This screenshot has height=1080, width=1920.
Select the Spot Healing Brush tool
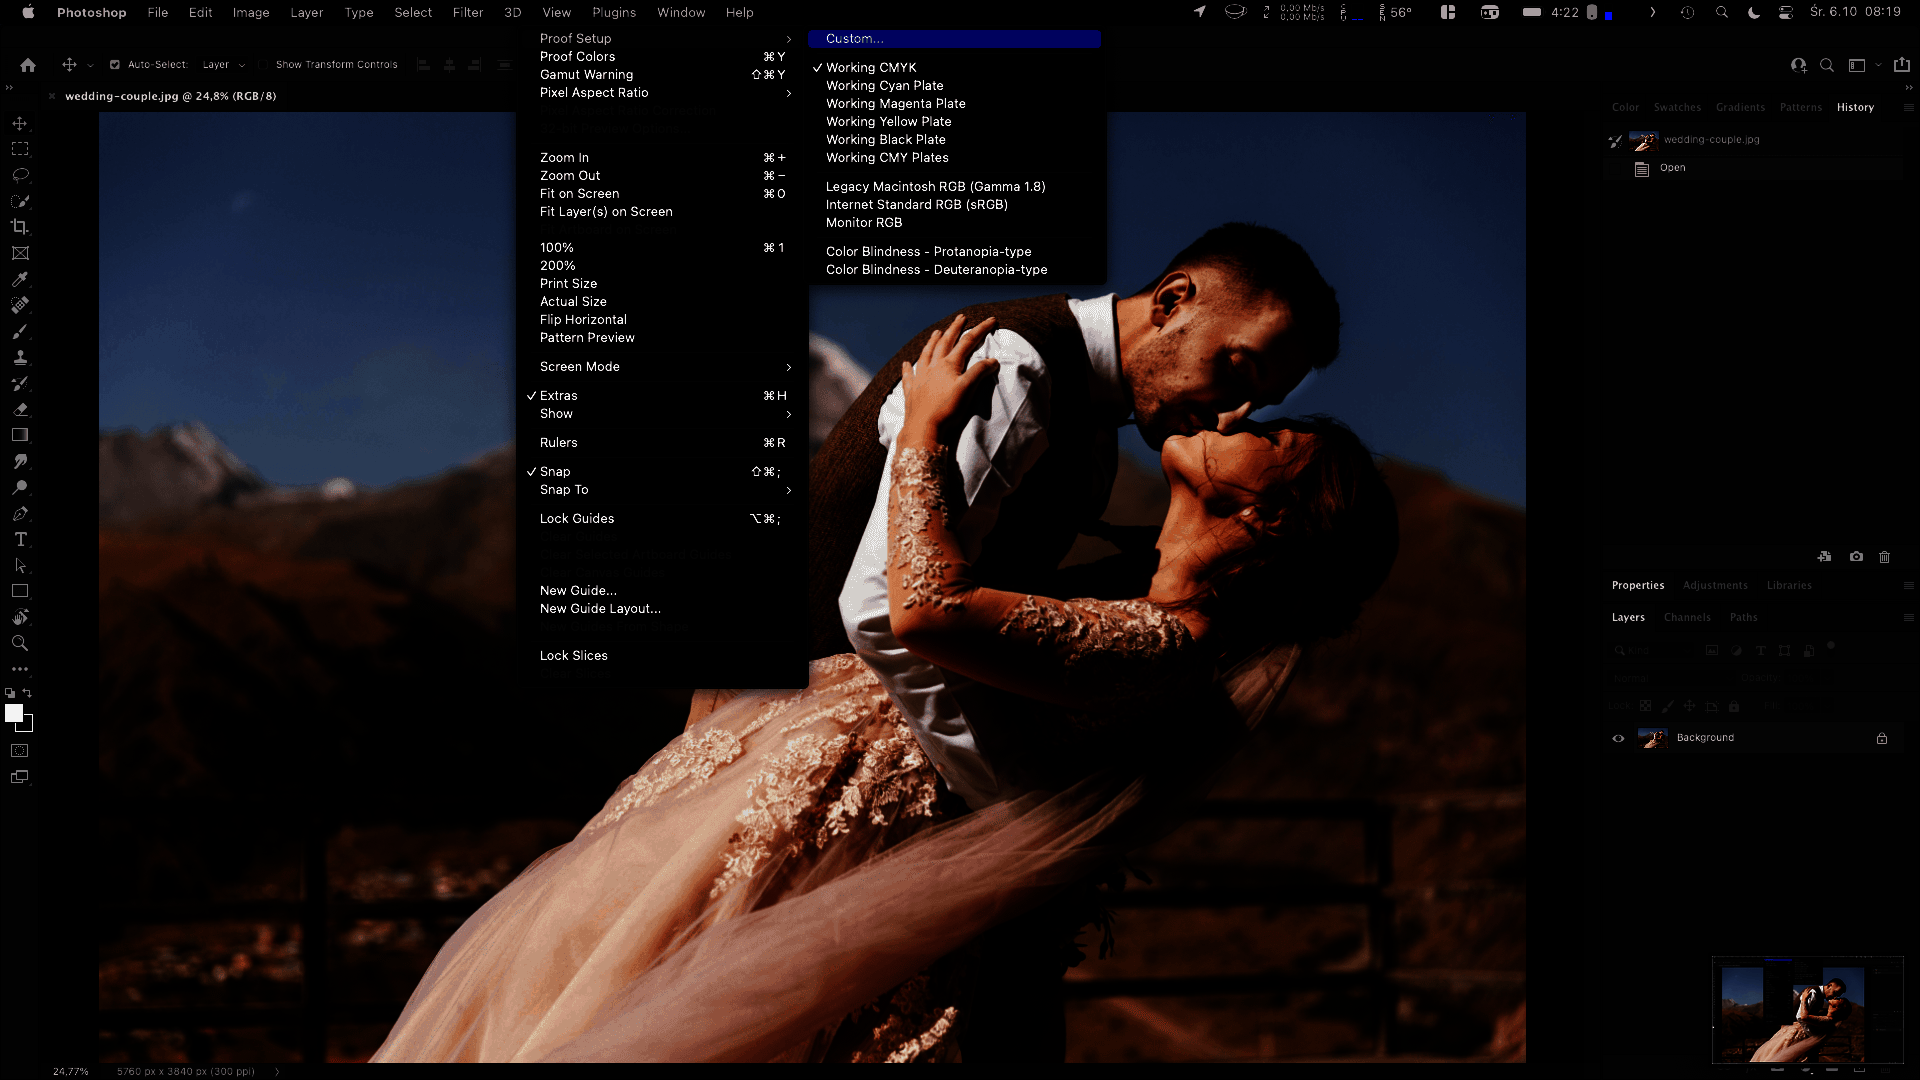[x=20, y=305]
